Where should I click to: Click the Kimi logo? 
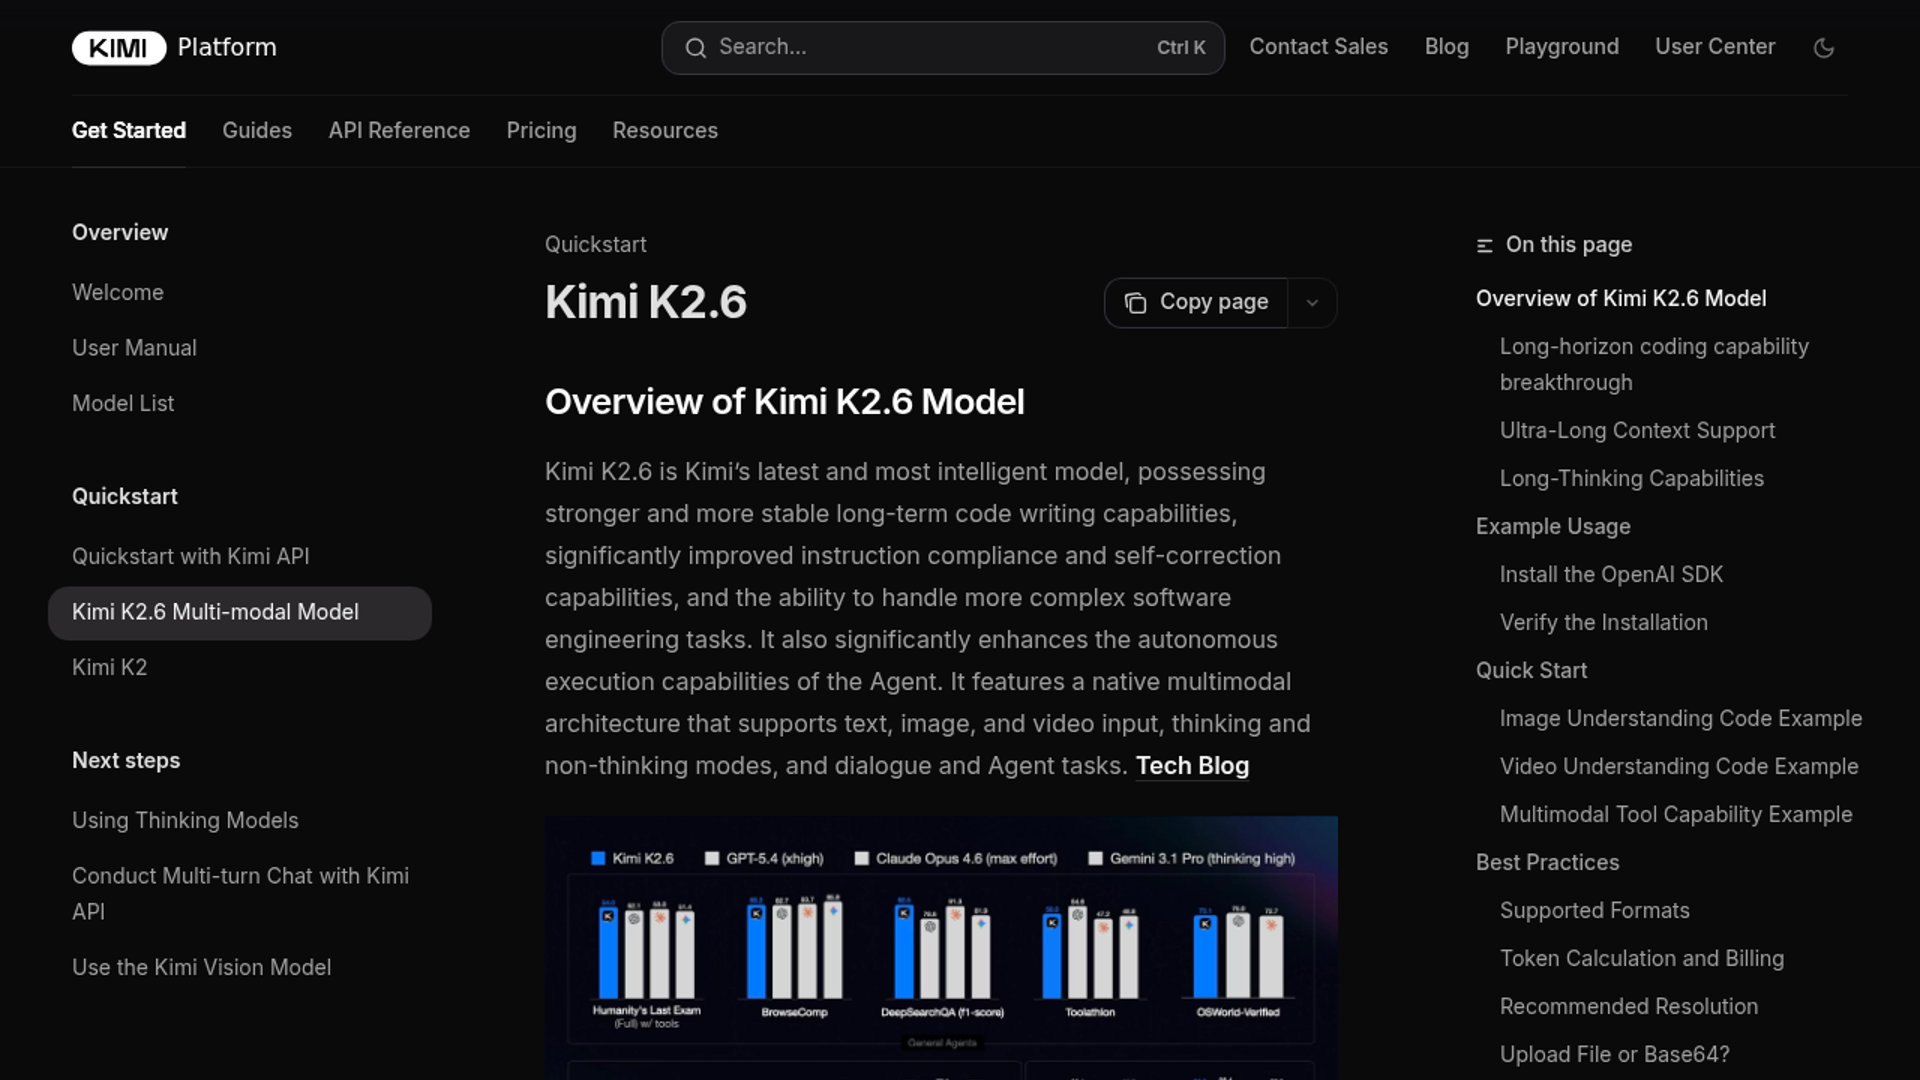[117, 47]
